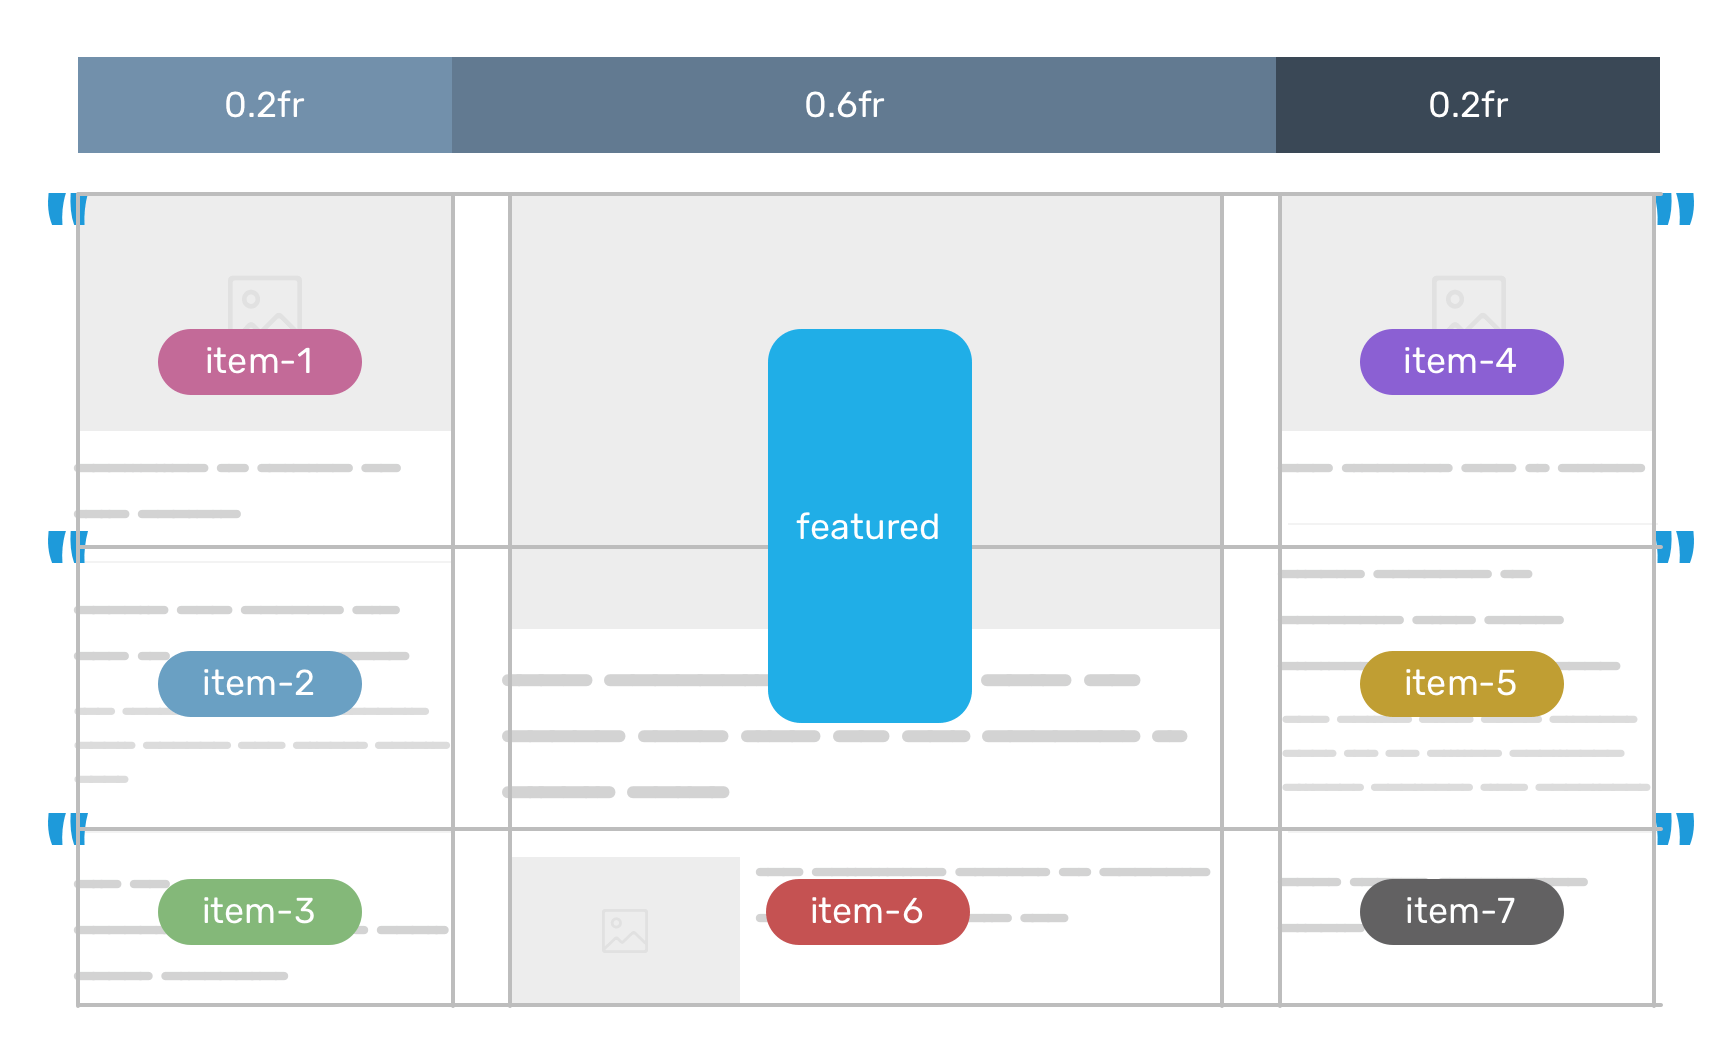1736x1060 pixels.
Task: Click the pink item-1 label
Action: 260,362
